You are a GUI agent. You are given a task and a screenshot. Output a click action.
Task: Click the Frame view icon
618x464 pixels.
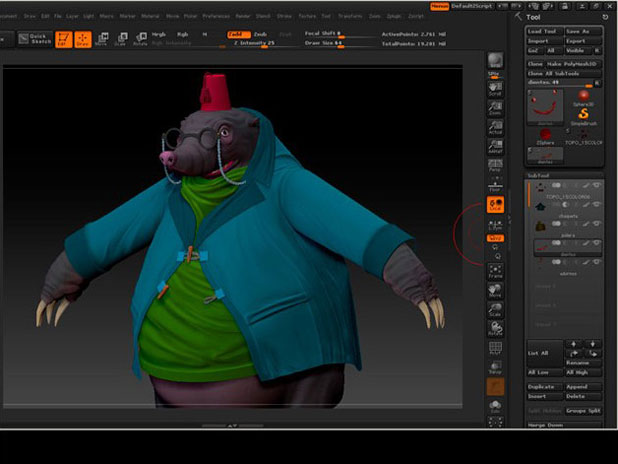point(494,272)
